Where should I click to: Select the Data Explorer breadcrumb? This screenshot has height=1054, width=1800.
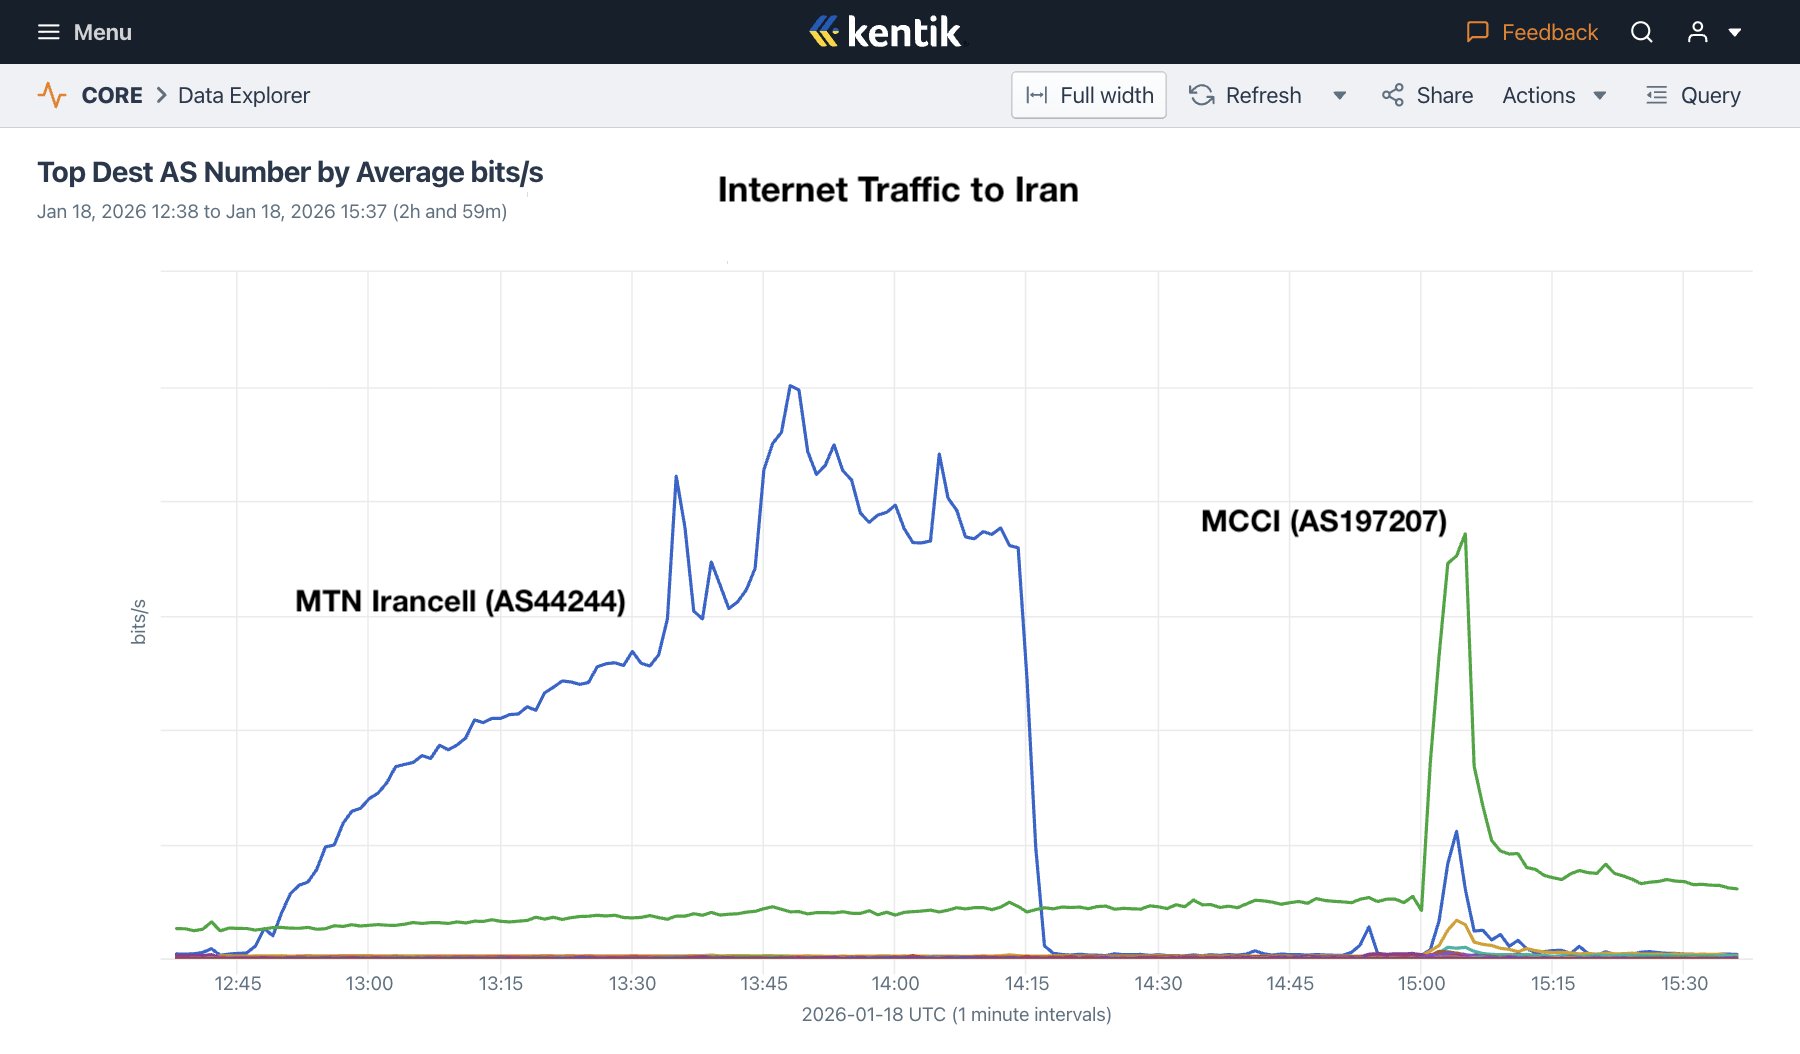[244, 95]
